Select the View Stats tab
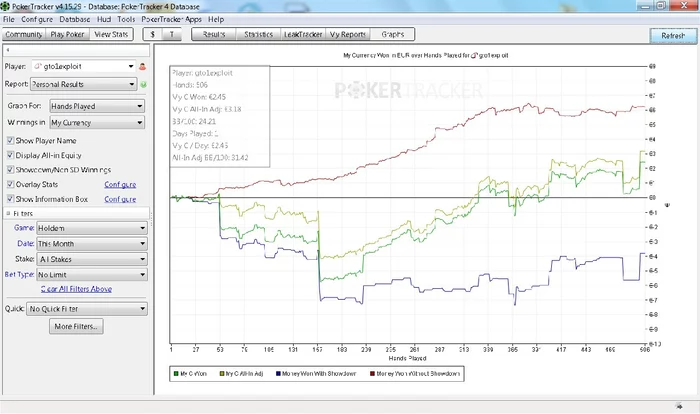Viewport: 700px width, 414px height. pos(111,34)
